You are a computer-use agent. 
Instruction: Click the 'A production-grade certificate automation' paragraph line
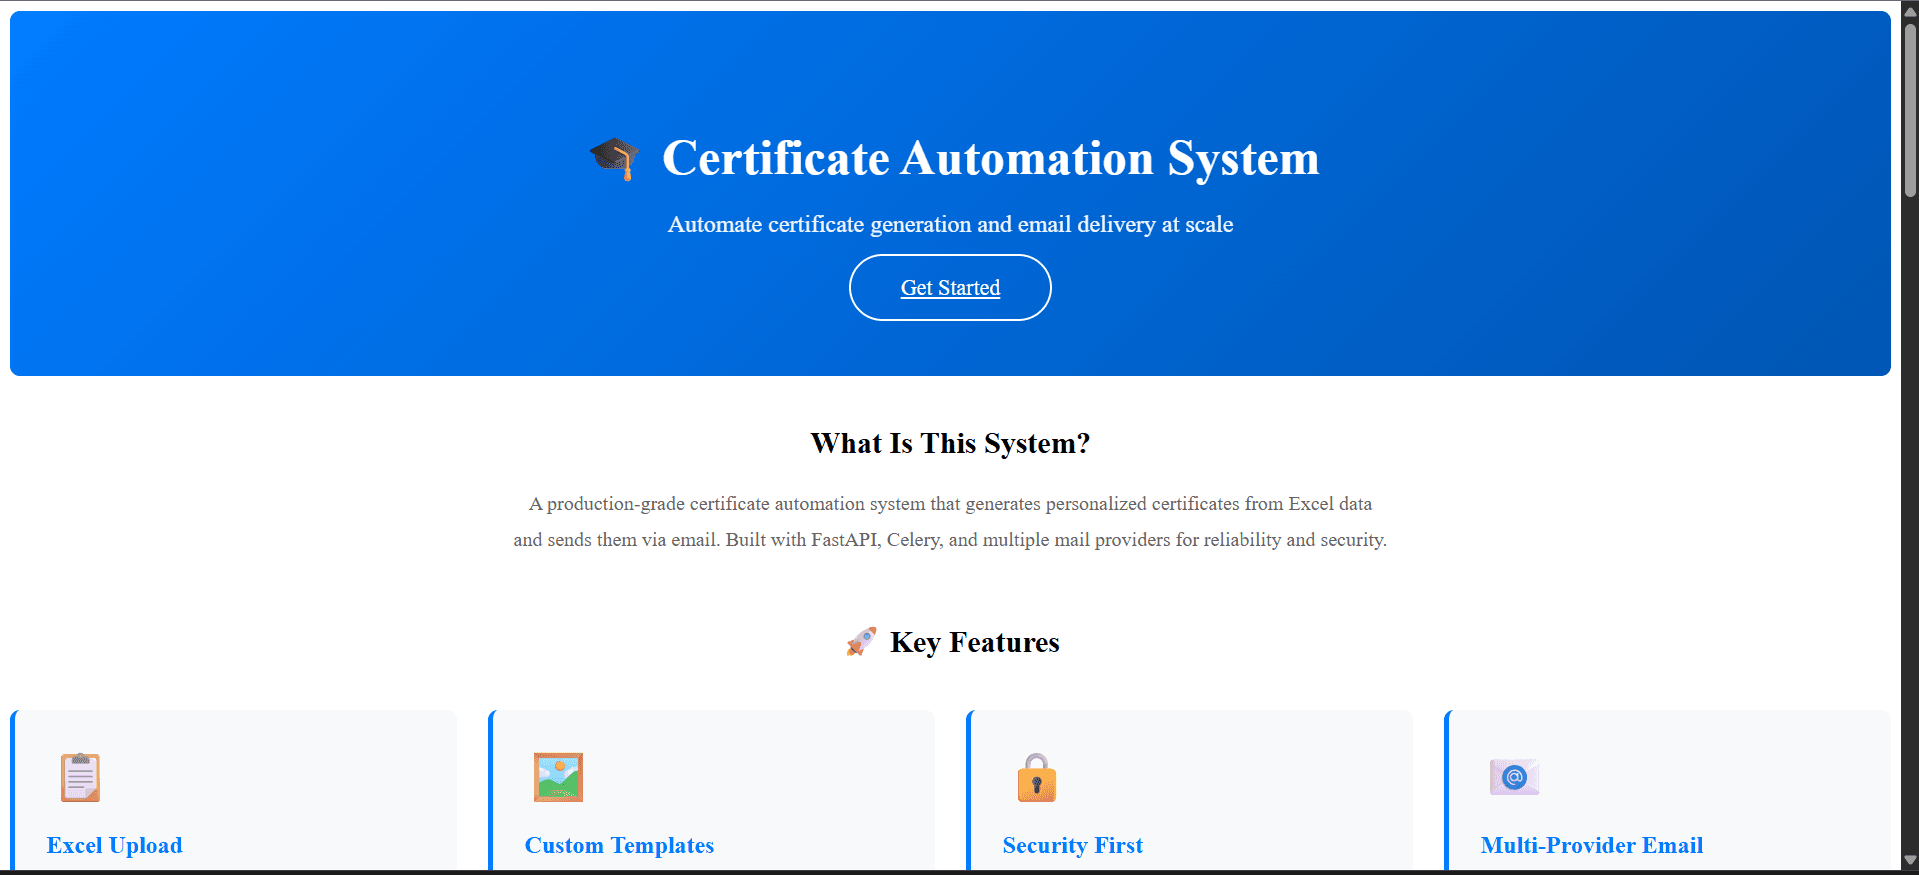coord(950,504)
